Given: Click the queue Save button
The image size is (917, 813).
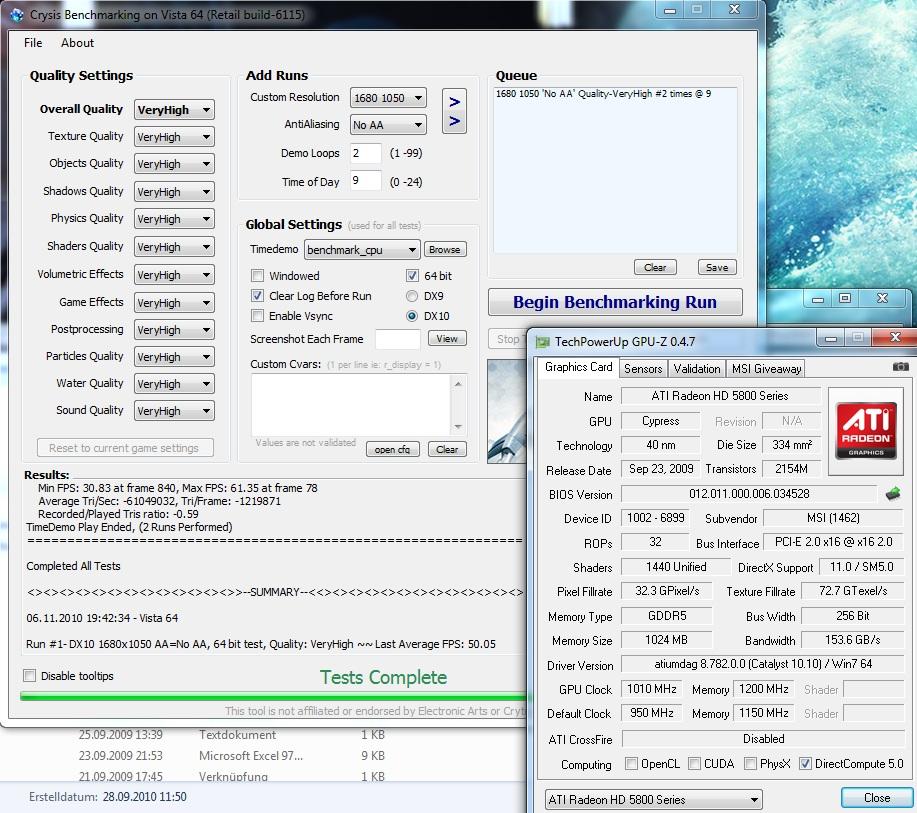Looking at the screenshot, I should [717, 267].
